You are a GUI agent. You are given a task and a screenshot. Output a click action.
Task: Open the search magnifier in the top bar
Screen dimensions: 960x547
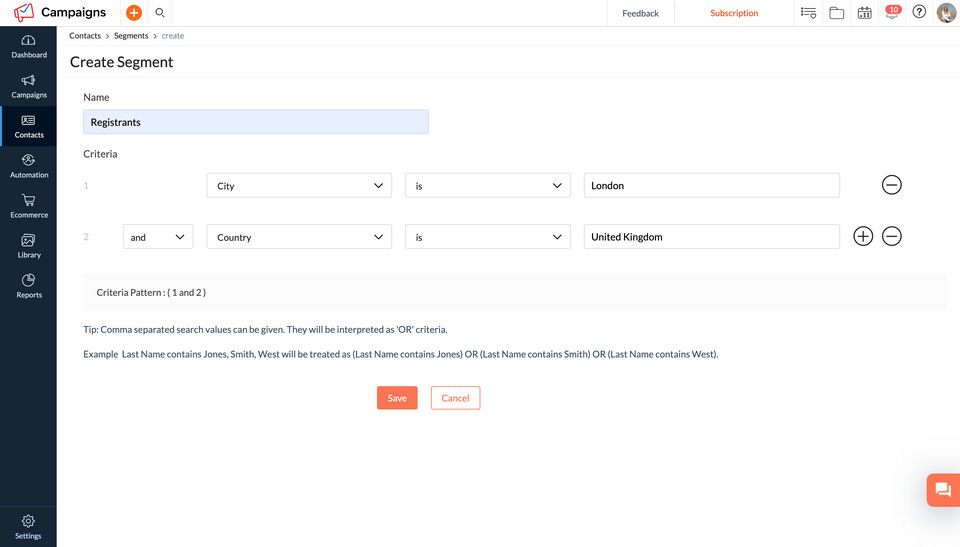(160, 13)
